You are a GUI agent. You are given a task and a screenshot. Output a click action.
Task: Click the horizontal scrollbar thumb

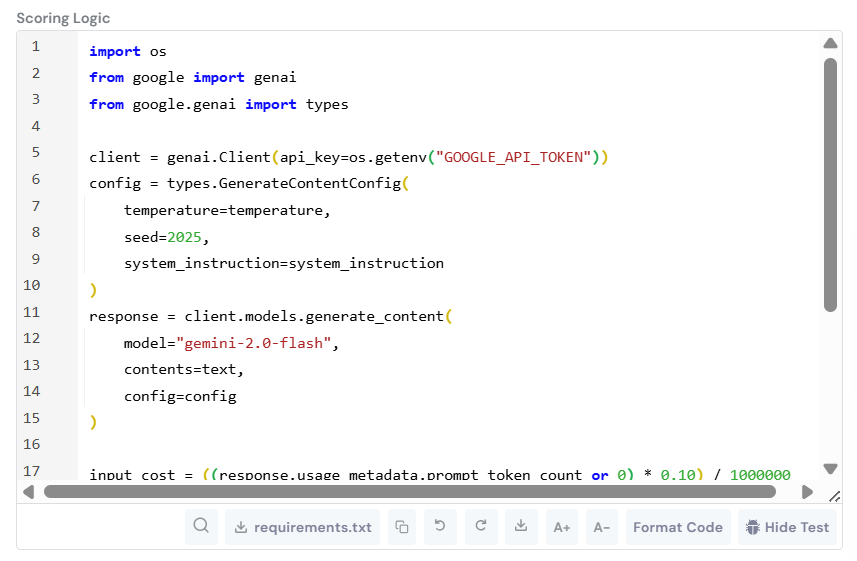pyautogui.click(x=410, y=492)
